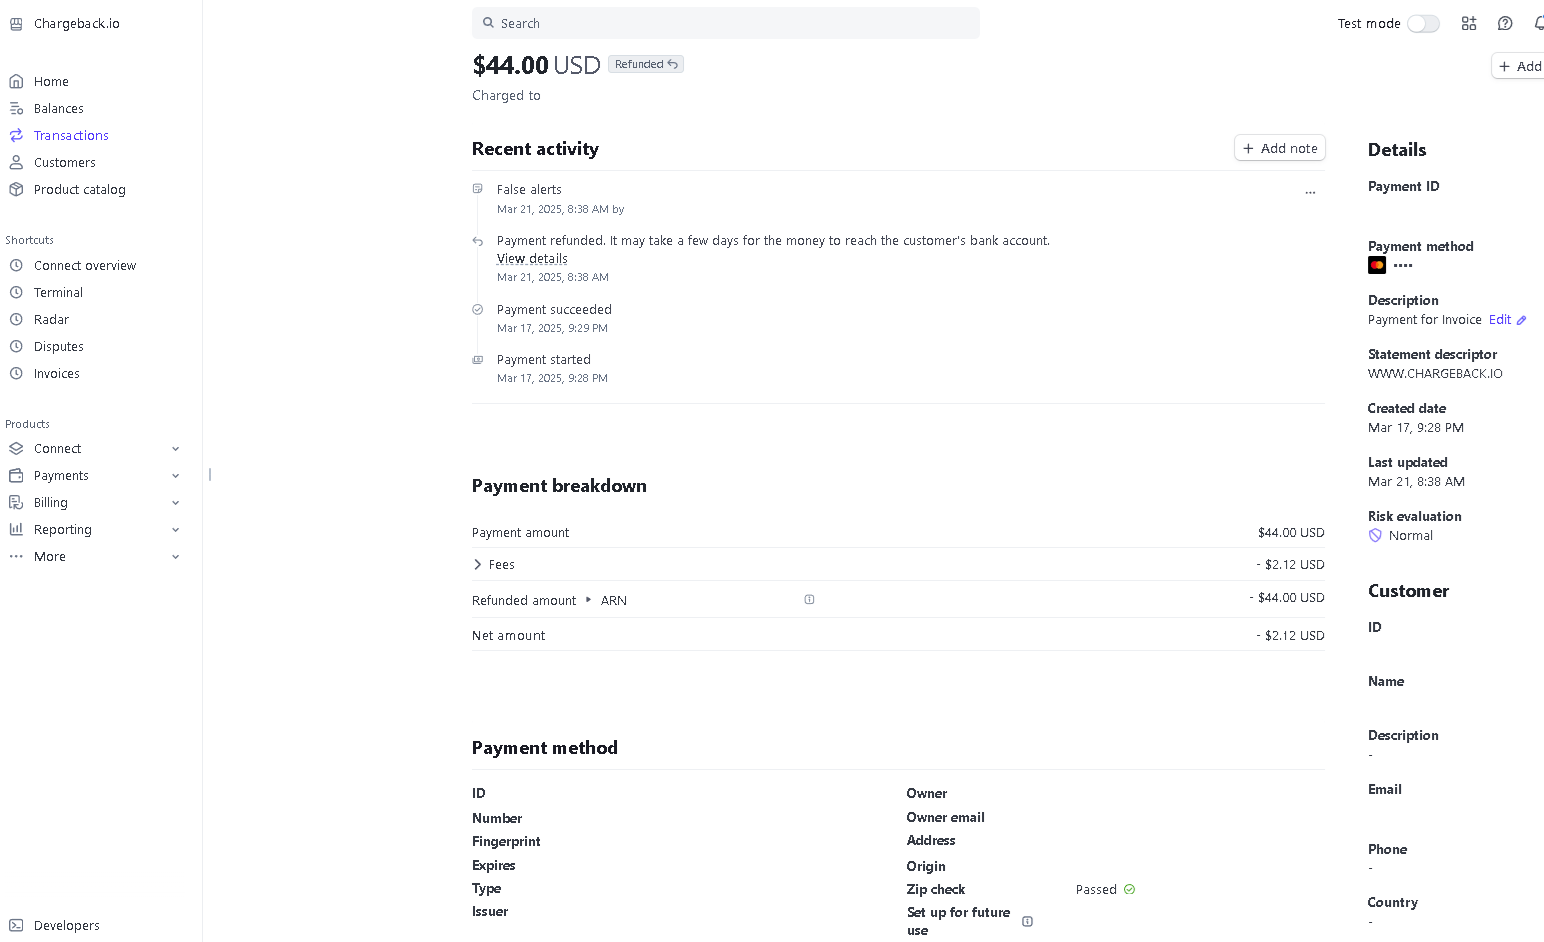This screenshot has height=942, width=1544.
Task: Open the help question mark icon
Action: (1505, 23)
